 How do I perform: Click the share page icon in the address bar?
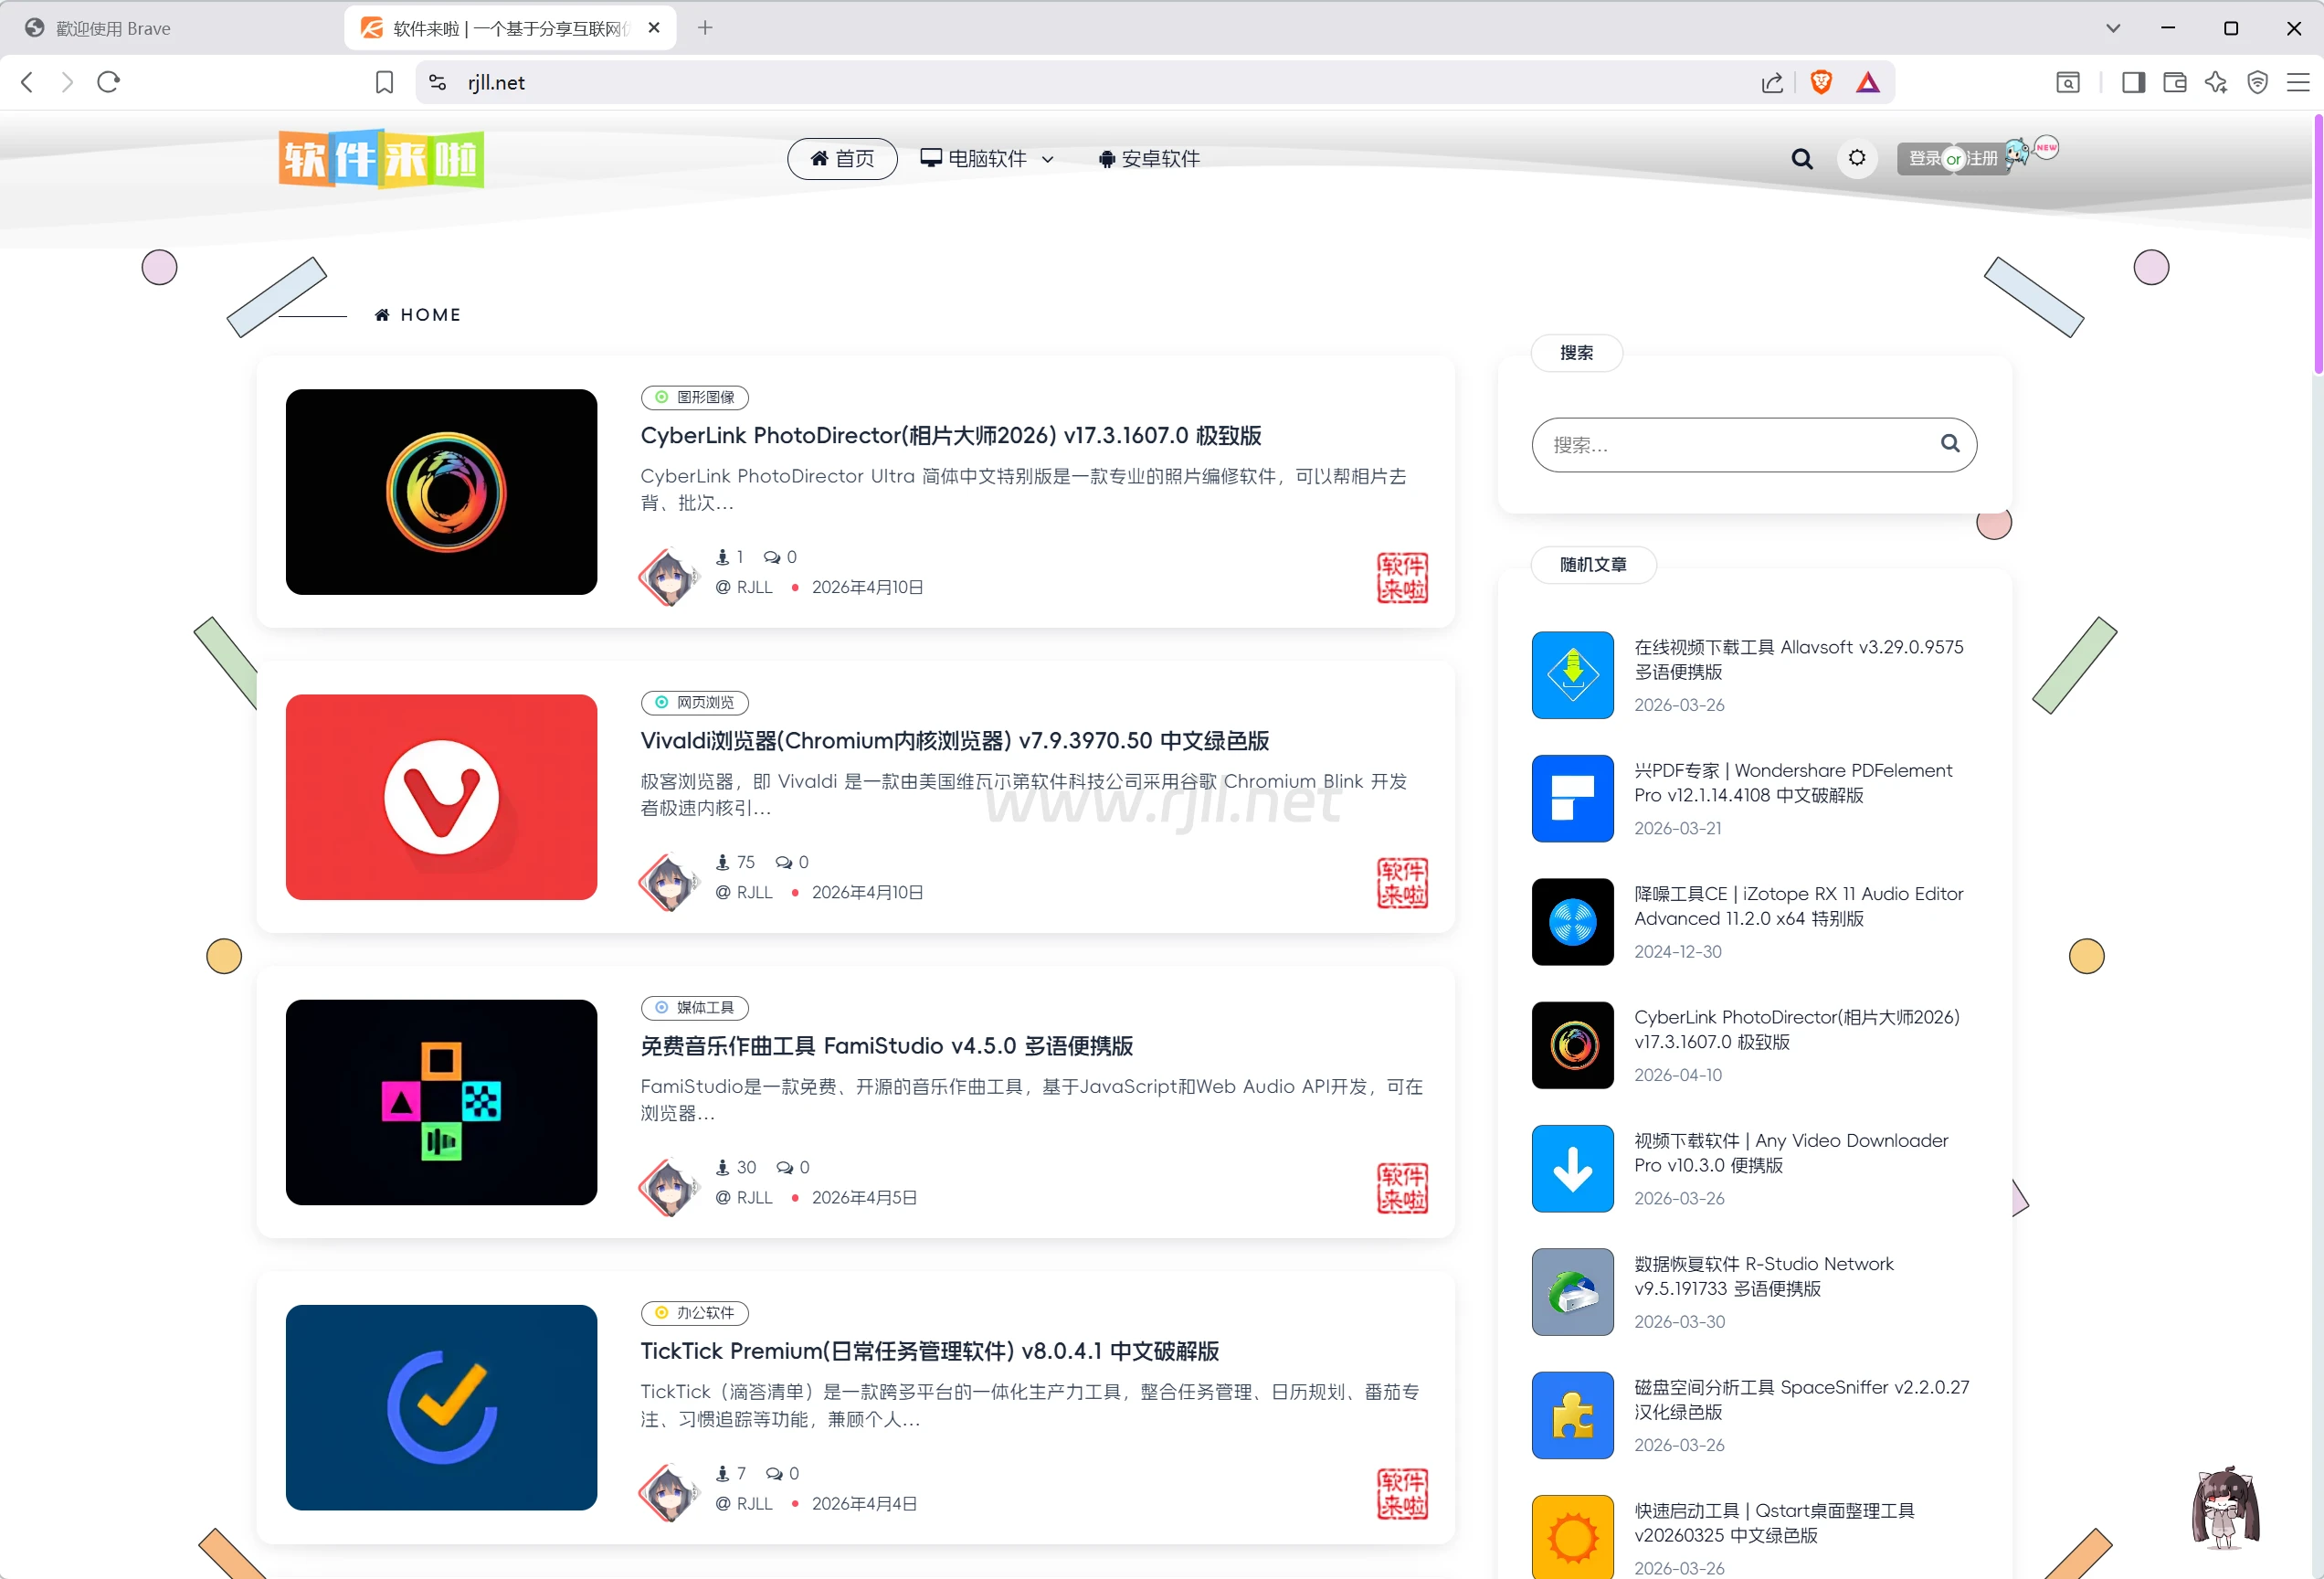coord(1772,82)
